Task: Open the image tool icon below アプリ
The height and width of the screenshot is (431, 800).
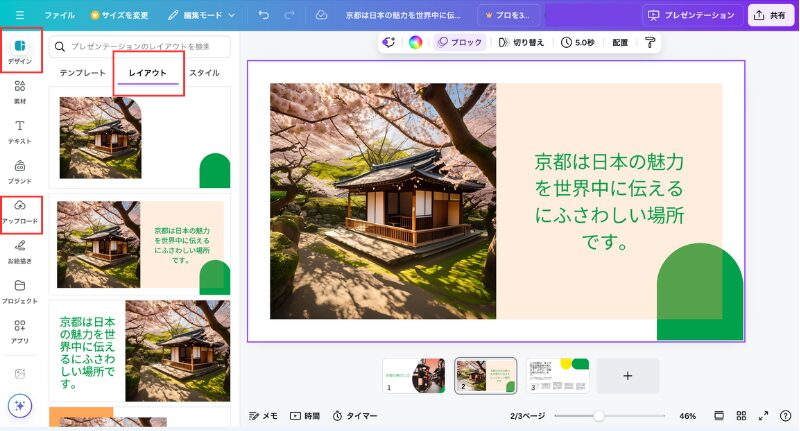Action: [x=20, y=374]
